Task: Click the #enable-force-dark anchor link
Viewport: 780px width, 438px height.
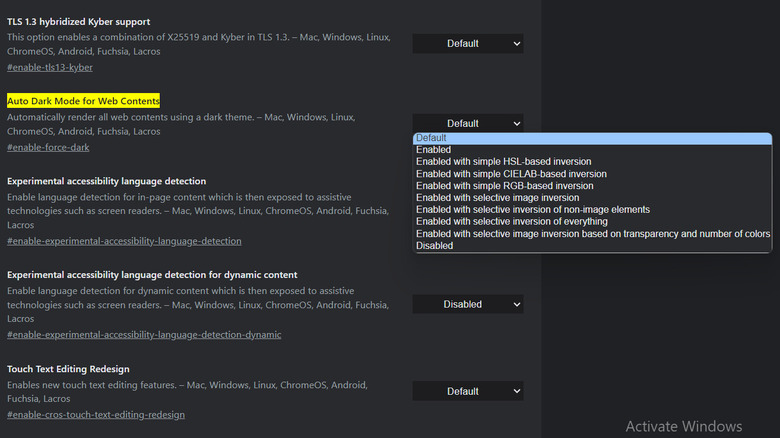Action: point(48,148)
